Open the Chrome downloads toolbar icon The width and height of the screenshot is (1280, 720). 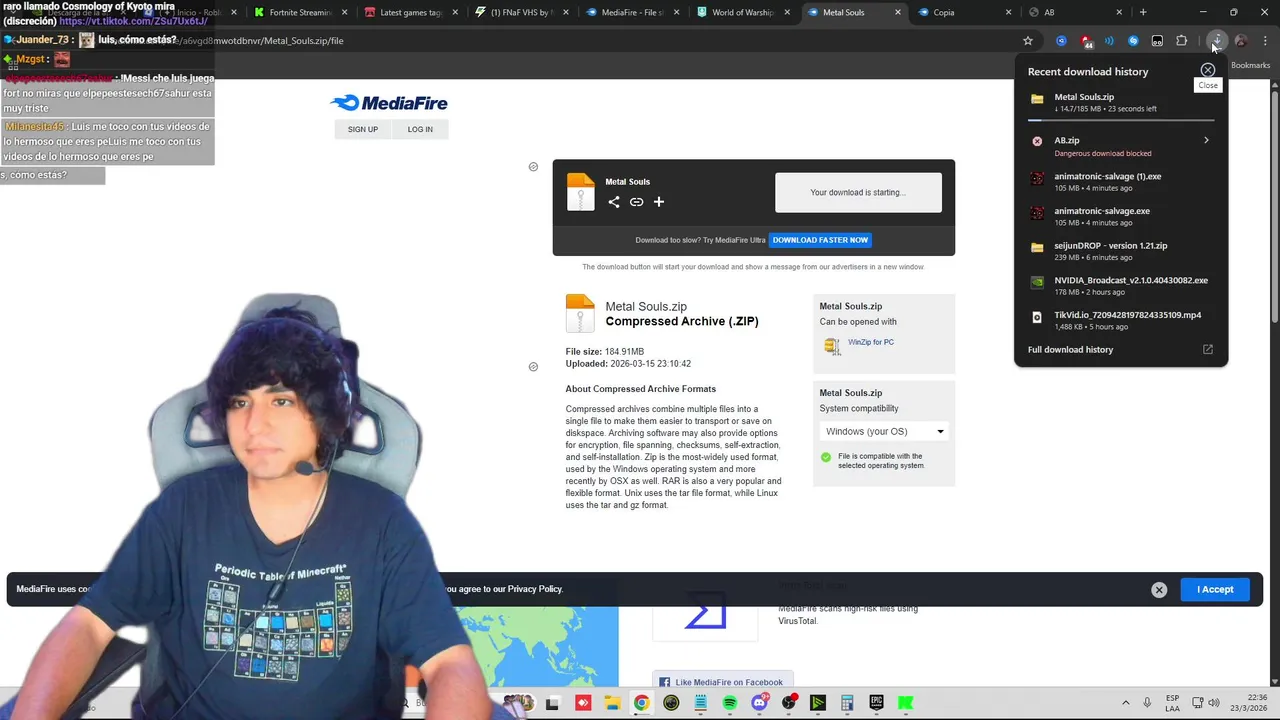click(1216, 41)
